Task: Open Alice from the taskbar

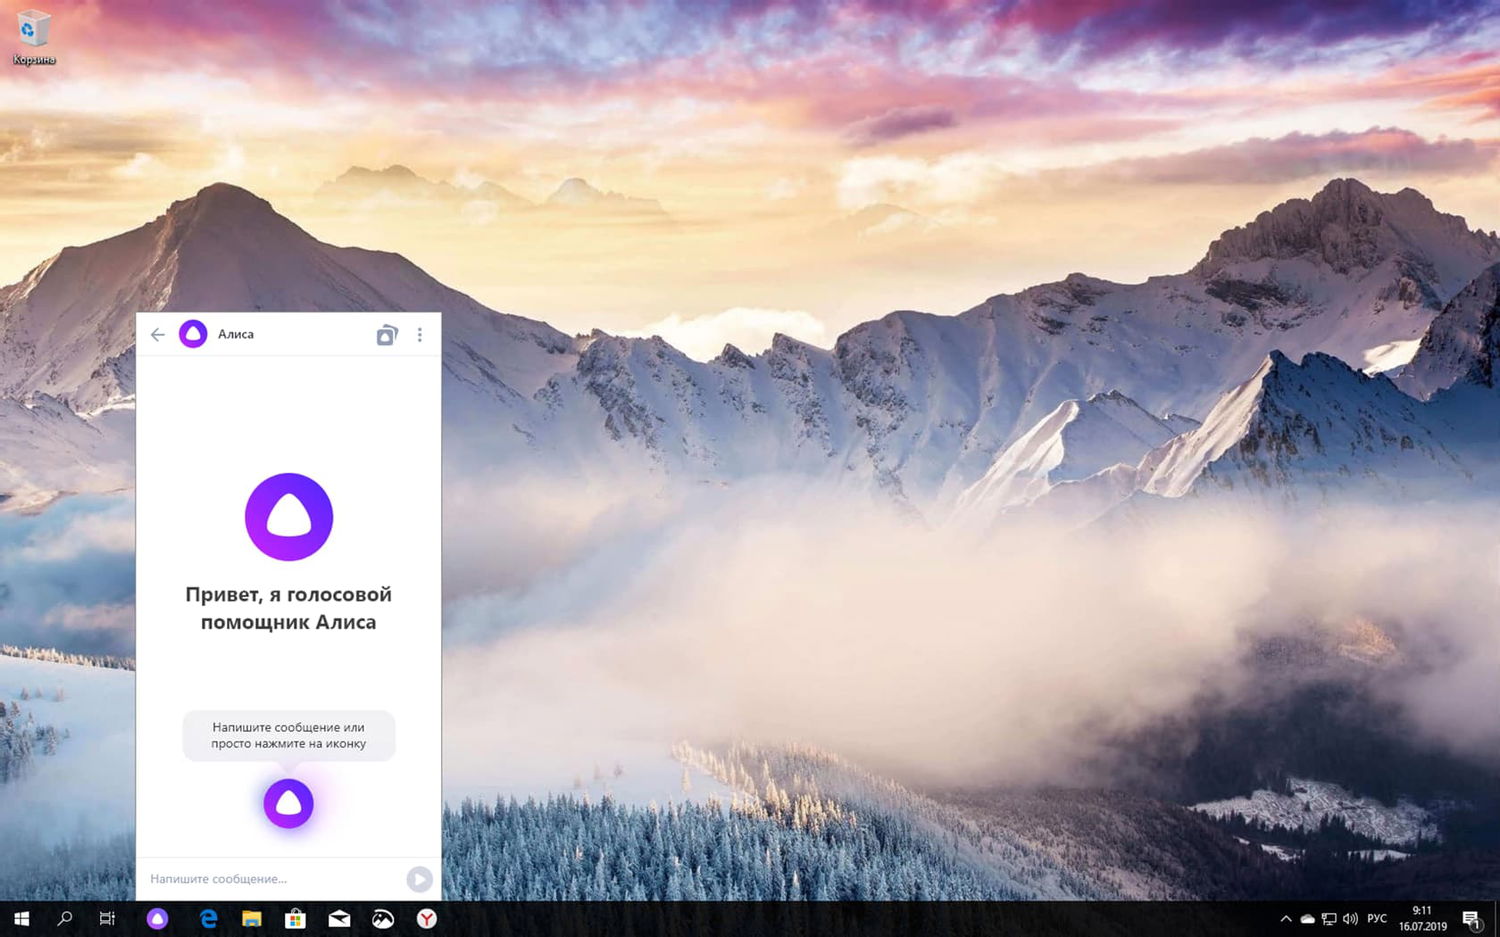Action: click(158, 918)
